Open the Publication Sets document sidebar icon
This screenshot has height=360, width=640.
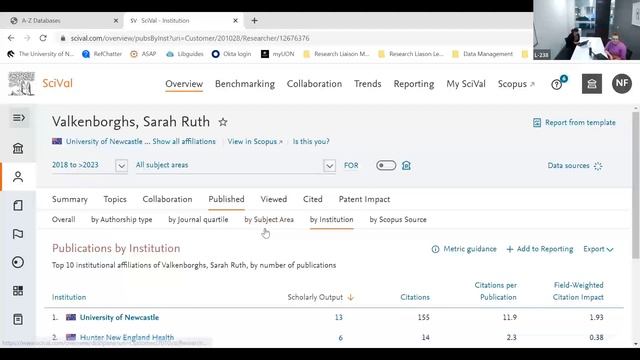point(18,205)
